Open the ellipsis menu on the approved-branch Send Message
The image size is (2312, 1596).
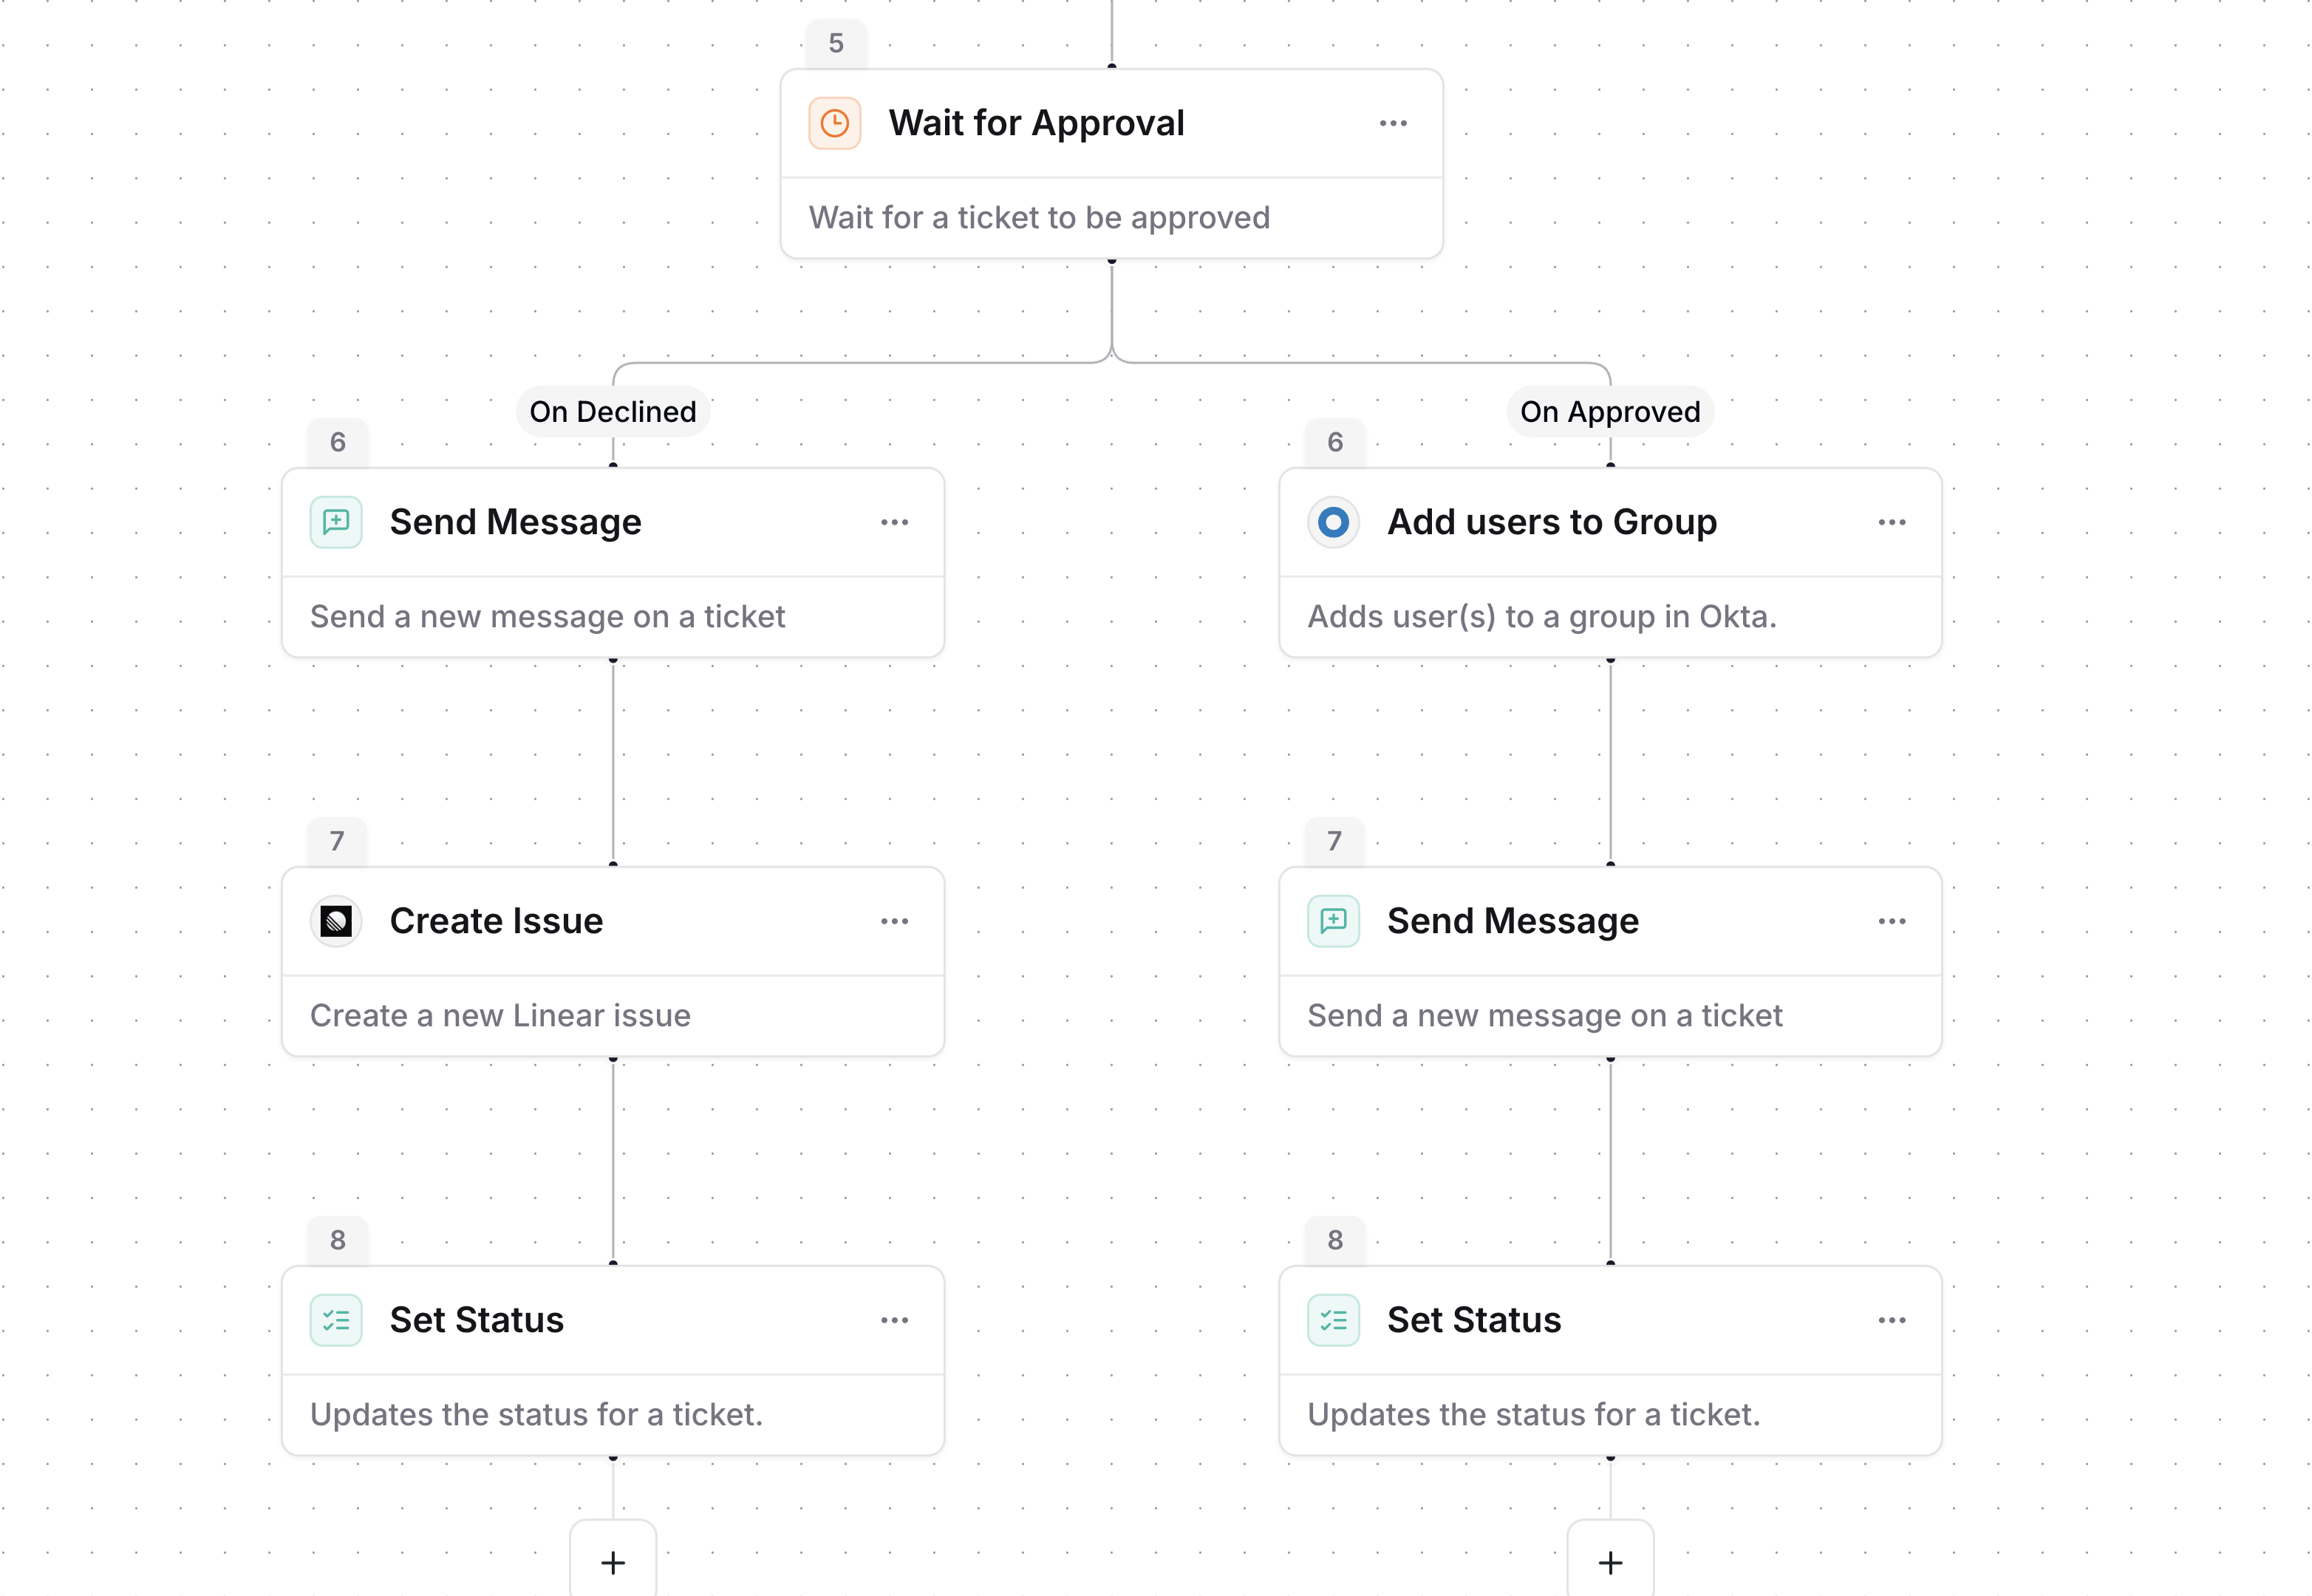tap(1891, 921)
